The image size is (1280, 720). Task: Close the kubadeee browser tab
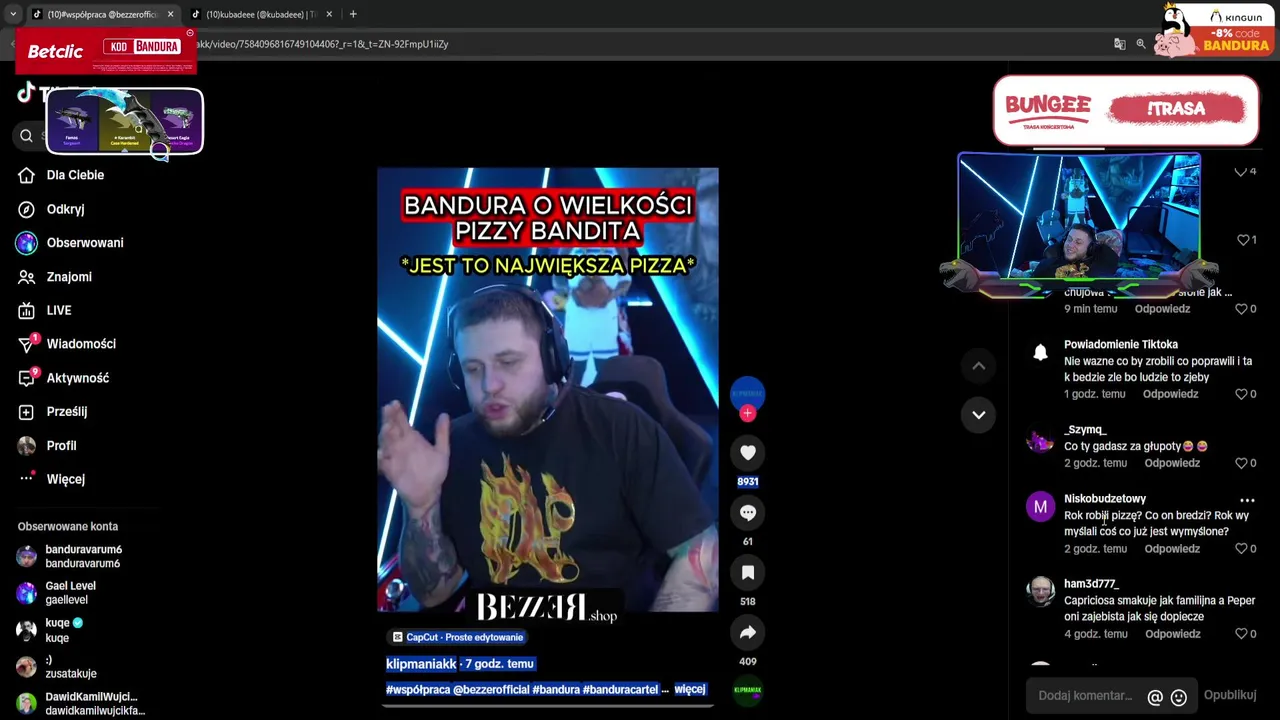coord(328,14)
